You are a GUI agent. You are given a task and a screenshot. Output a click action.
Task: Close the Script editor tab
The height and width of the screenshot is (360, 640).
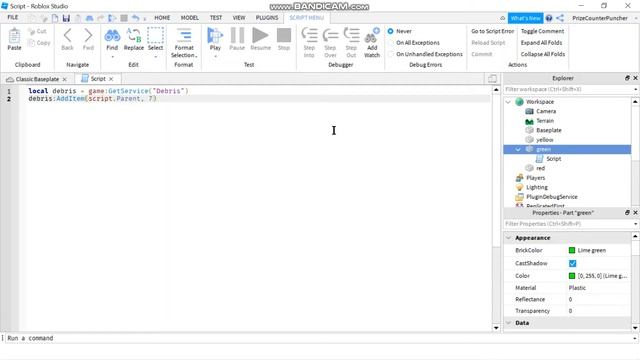click(111, 79)
